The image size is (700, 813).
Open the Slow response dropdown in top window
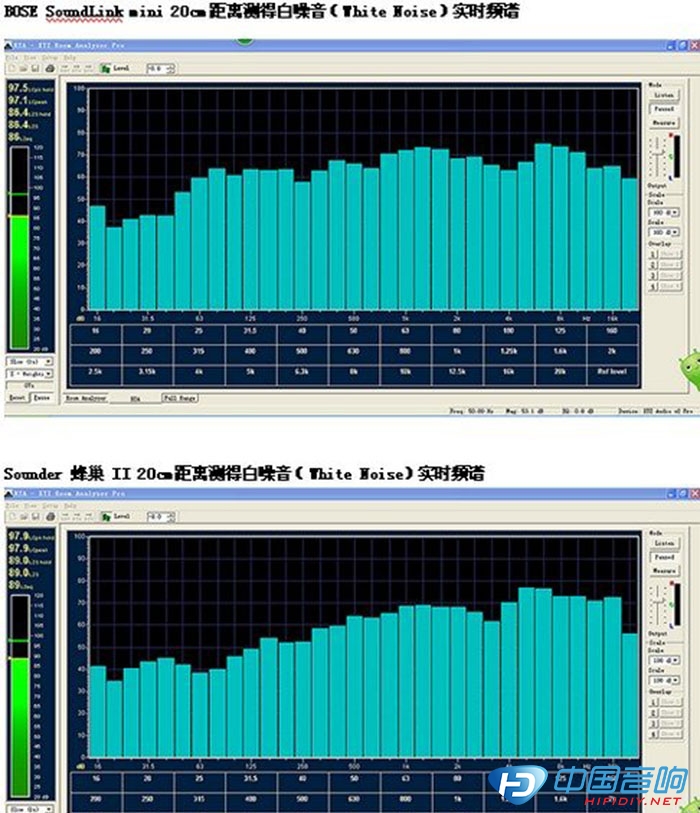point(28,360)
